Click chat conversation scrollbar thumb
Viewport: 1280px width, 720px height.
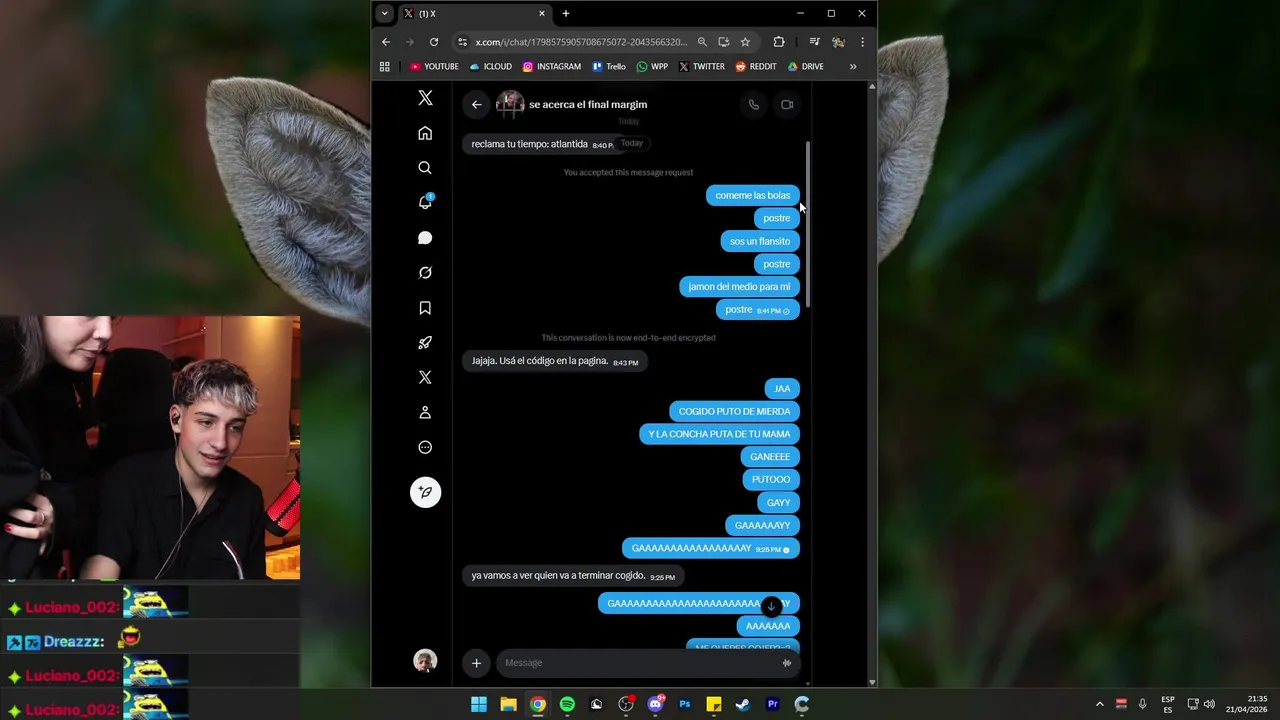pyautogui.click(x=807, y=224)
